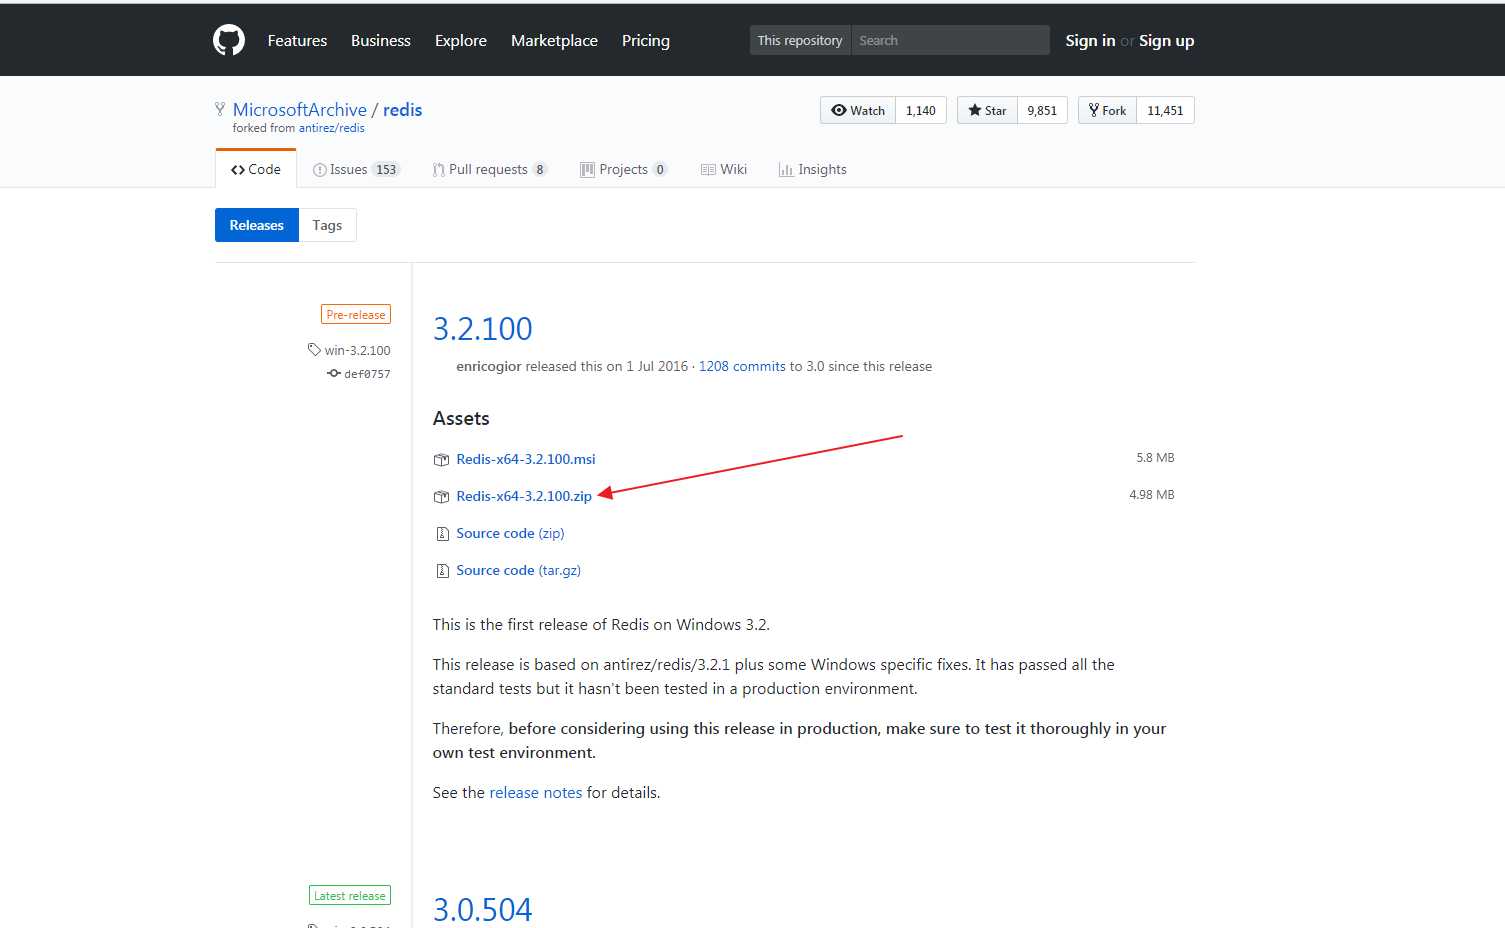
Task: Open the release notes link
Action: tap(536, 792)
